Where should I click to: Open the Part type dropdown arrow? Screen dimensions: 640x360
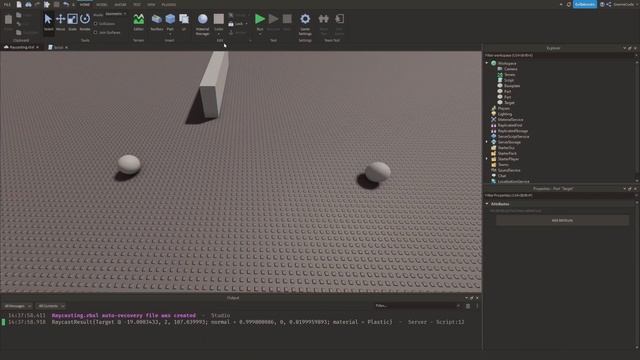coord(170,34)
